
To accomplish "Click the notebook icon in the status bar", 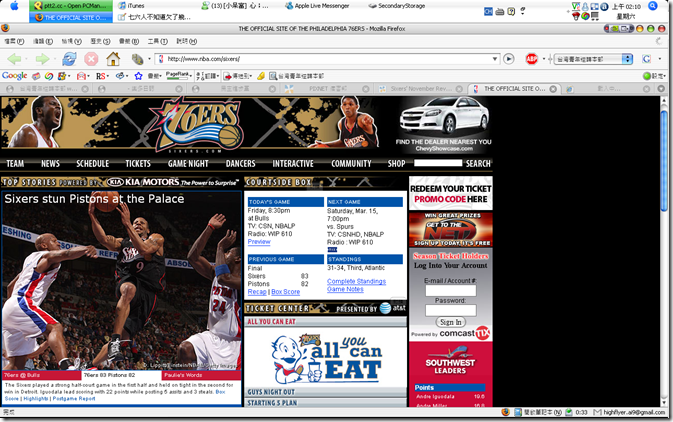I will (518, 412).
